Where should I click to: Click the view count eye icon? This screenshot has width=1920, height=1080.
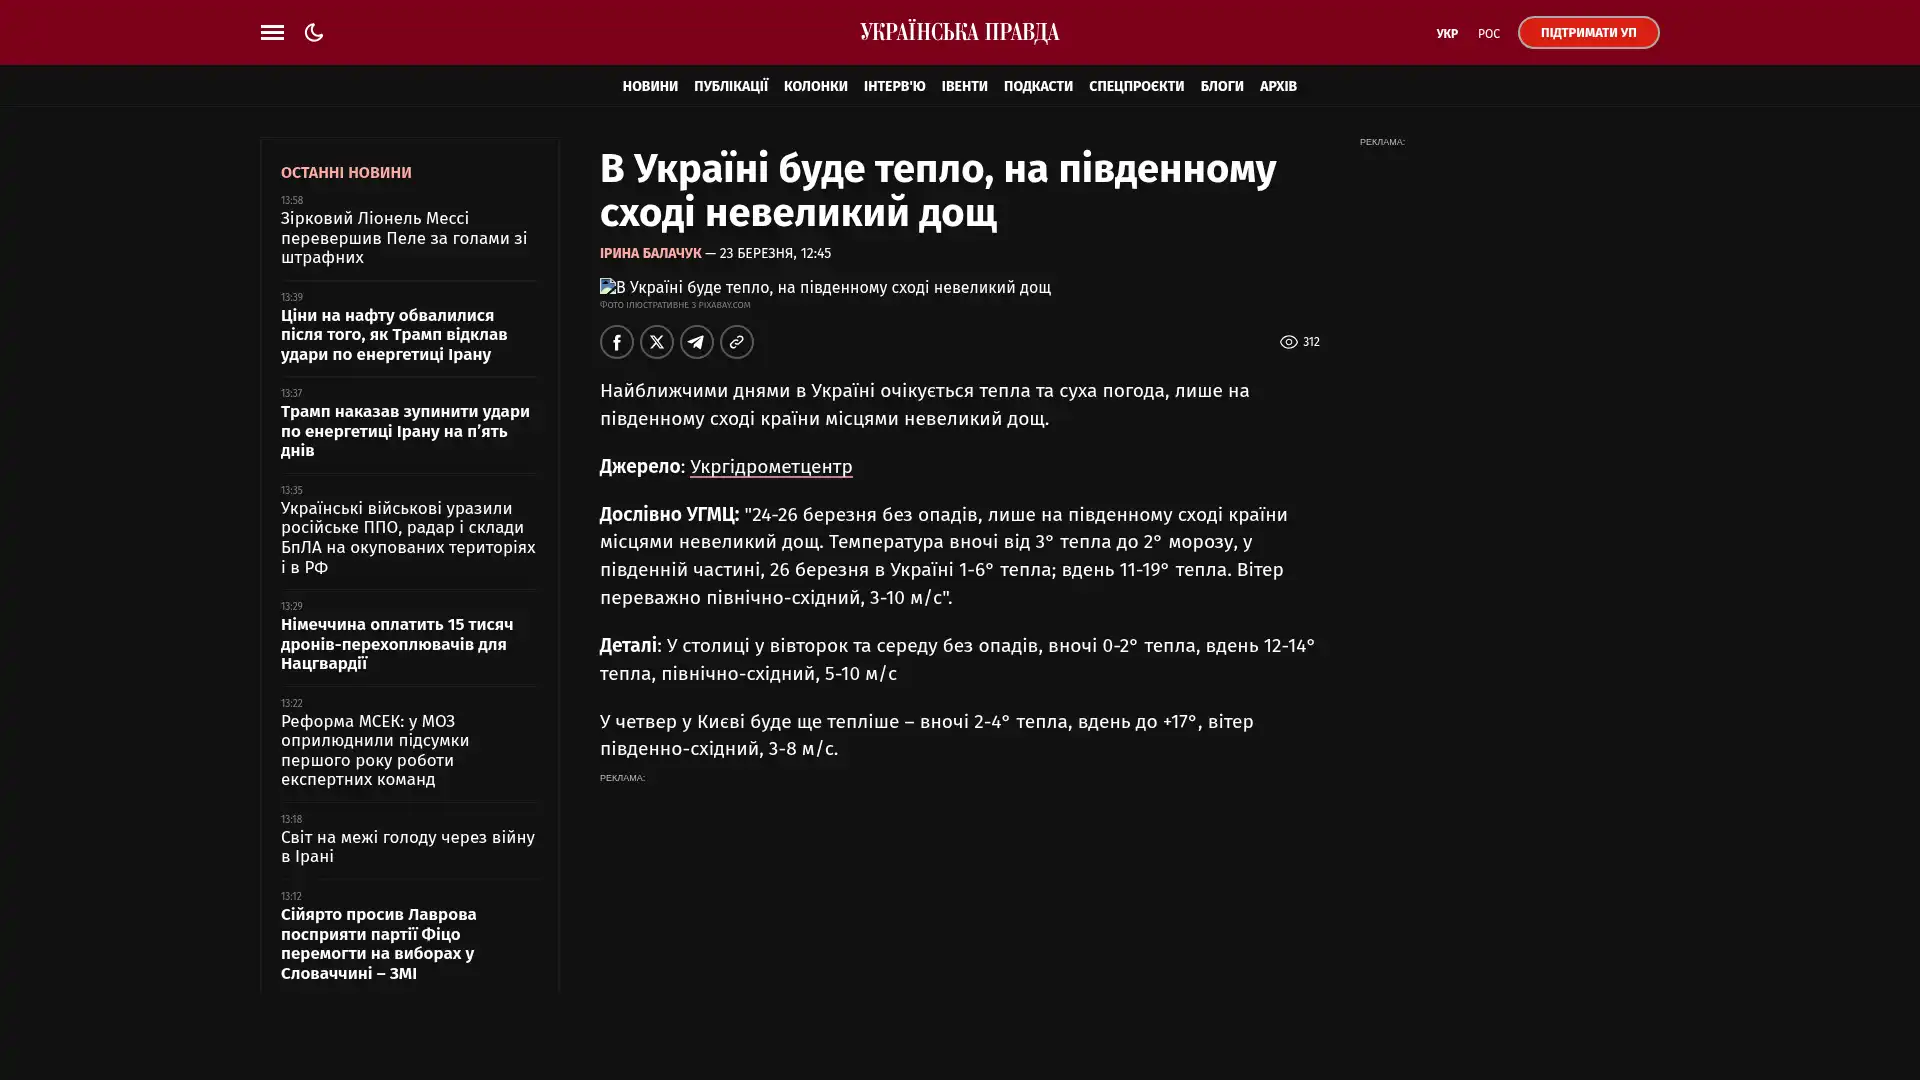(x=1288, y=342)
